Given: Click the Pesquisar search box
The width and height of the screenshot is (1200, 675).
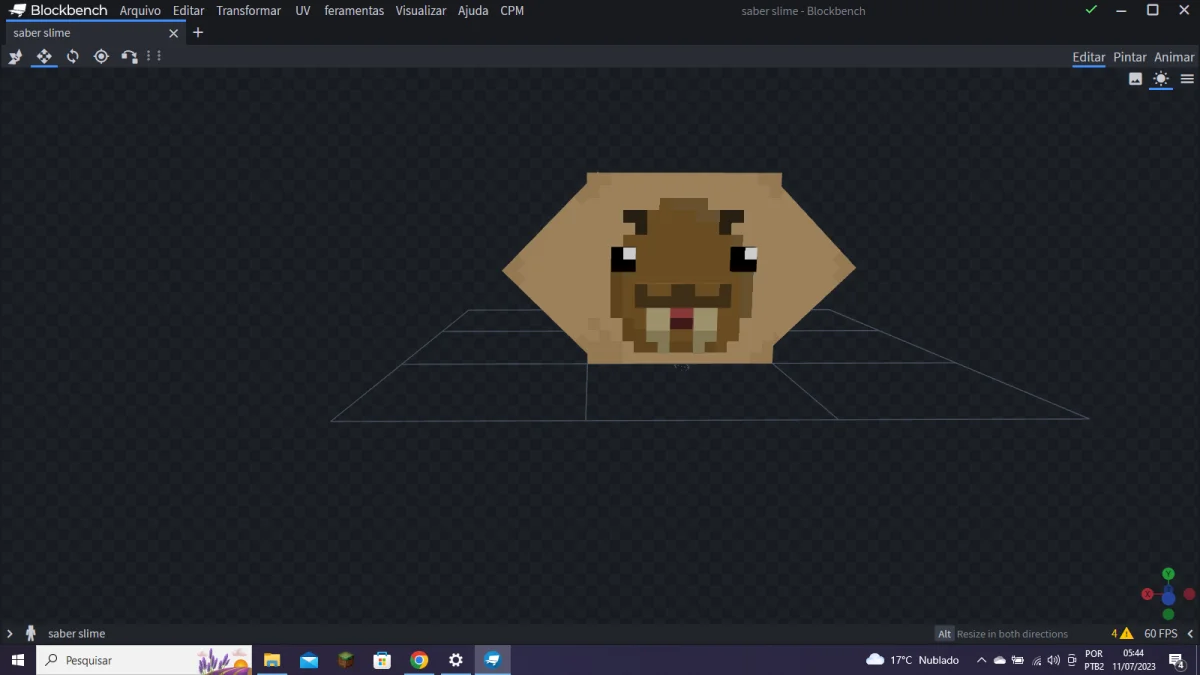Looking at the screenshot, I should tap(145, 660).
